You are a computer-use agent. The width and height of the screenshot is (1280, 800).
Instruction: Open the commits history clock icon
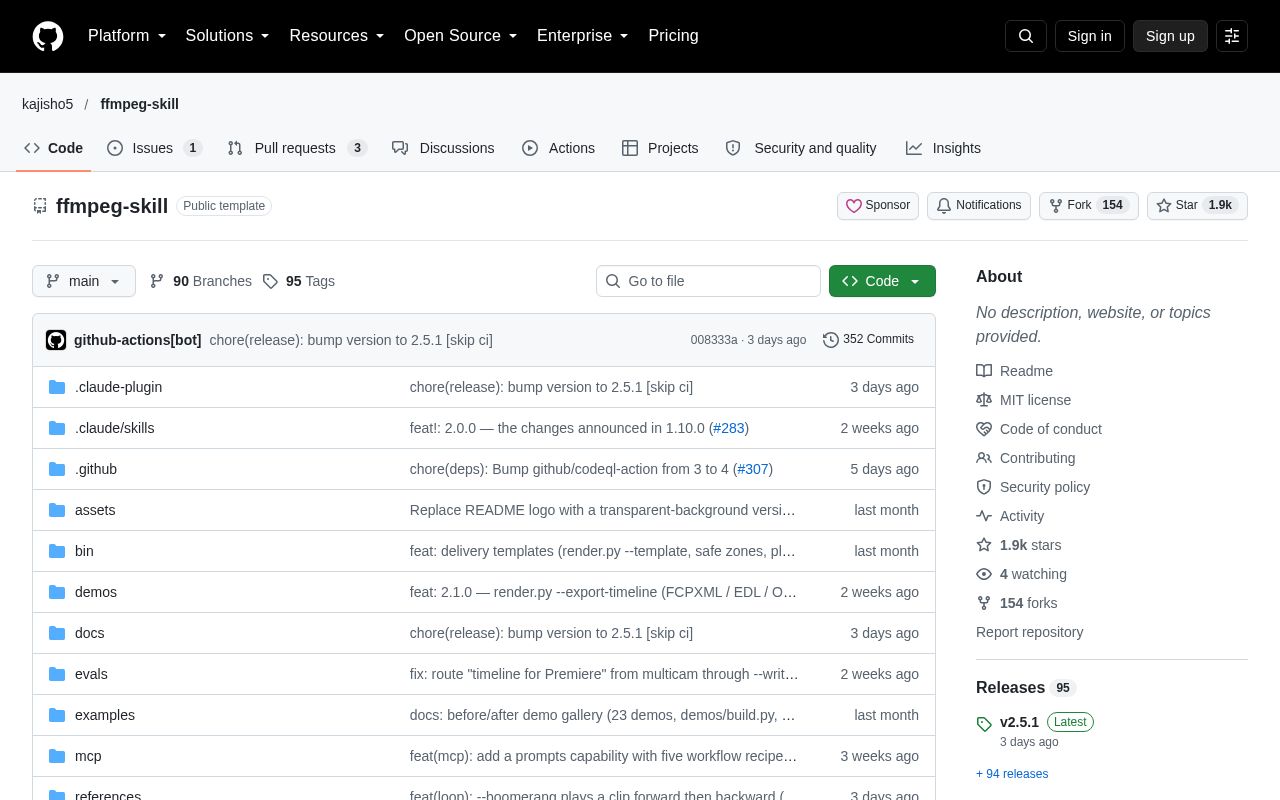pos(830,340)
